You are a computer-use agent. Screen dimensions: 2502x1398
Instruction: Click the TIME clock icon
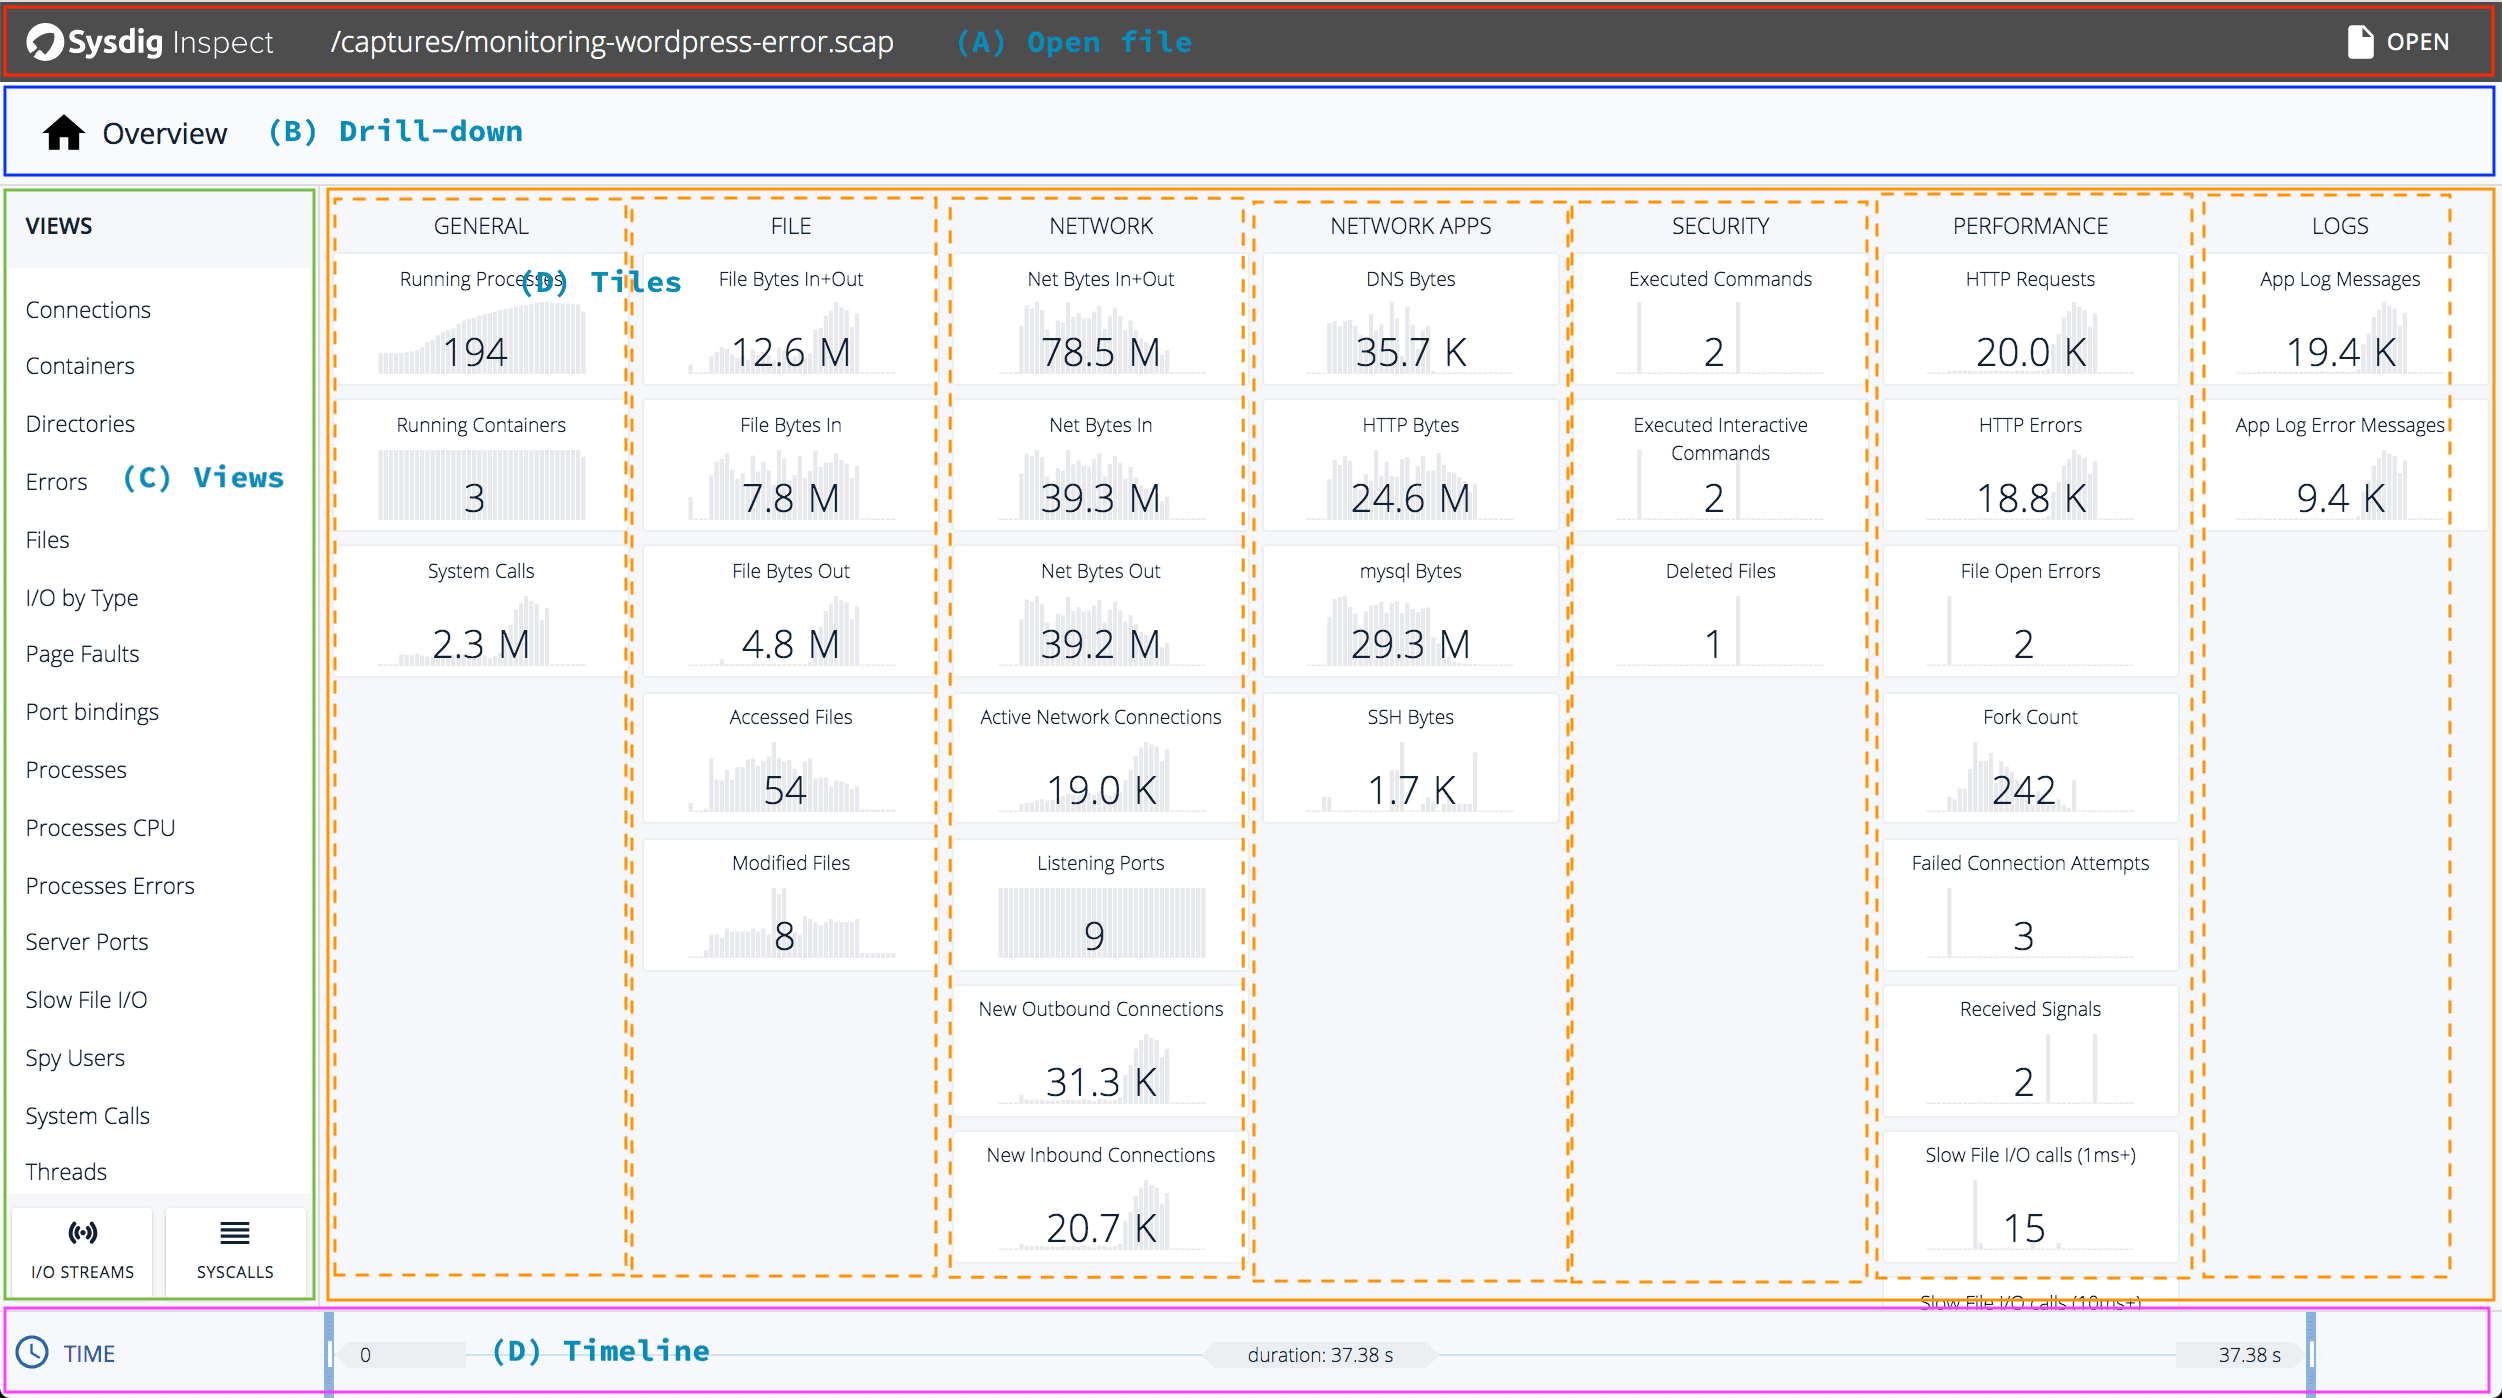(32, 1352)
